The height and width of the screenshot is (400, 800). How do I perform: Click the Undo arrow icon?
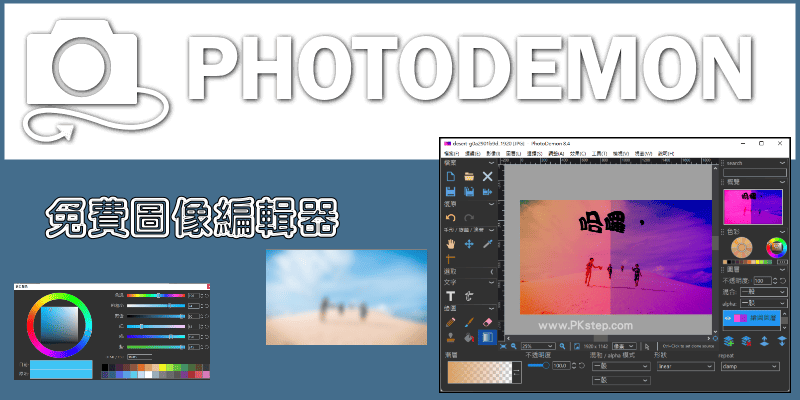point(451,218)
